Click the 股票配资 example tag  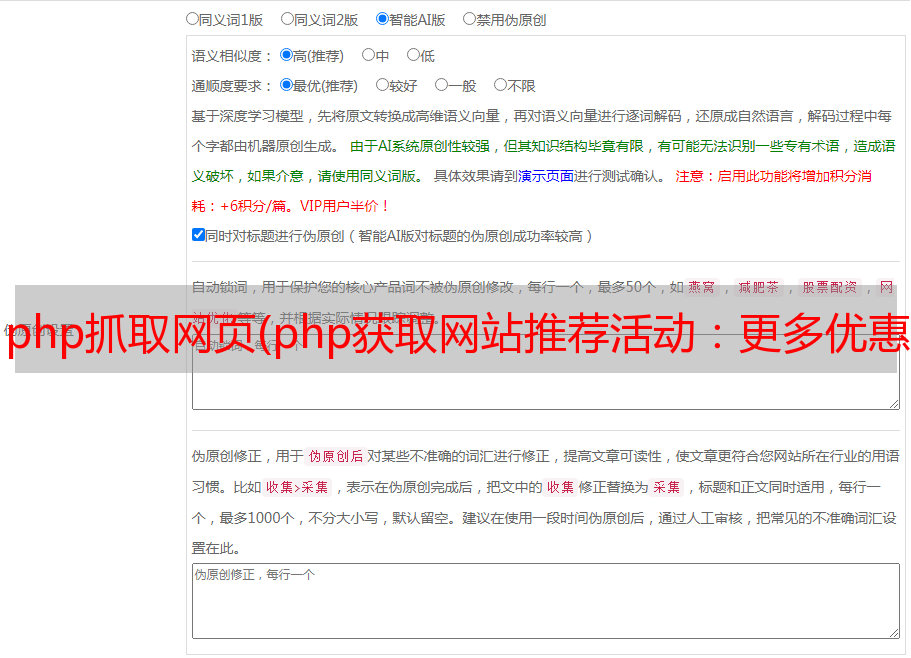tap(830, 287)
